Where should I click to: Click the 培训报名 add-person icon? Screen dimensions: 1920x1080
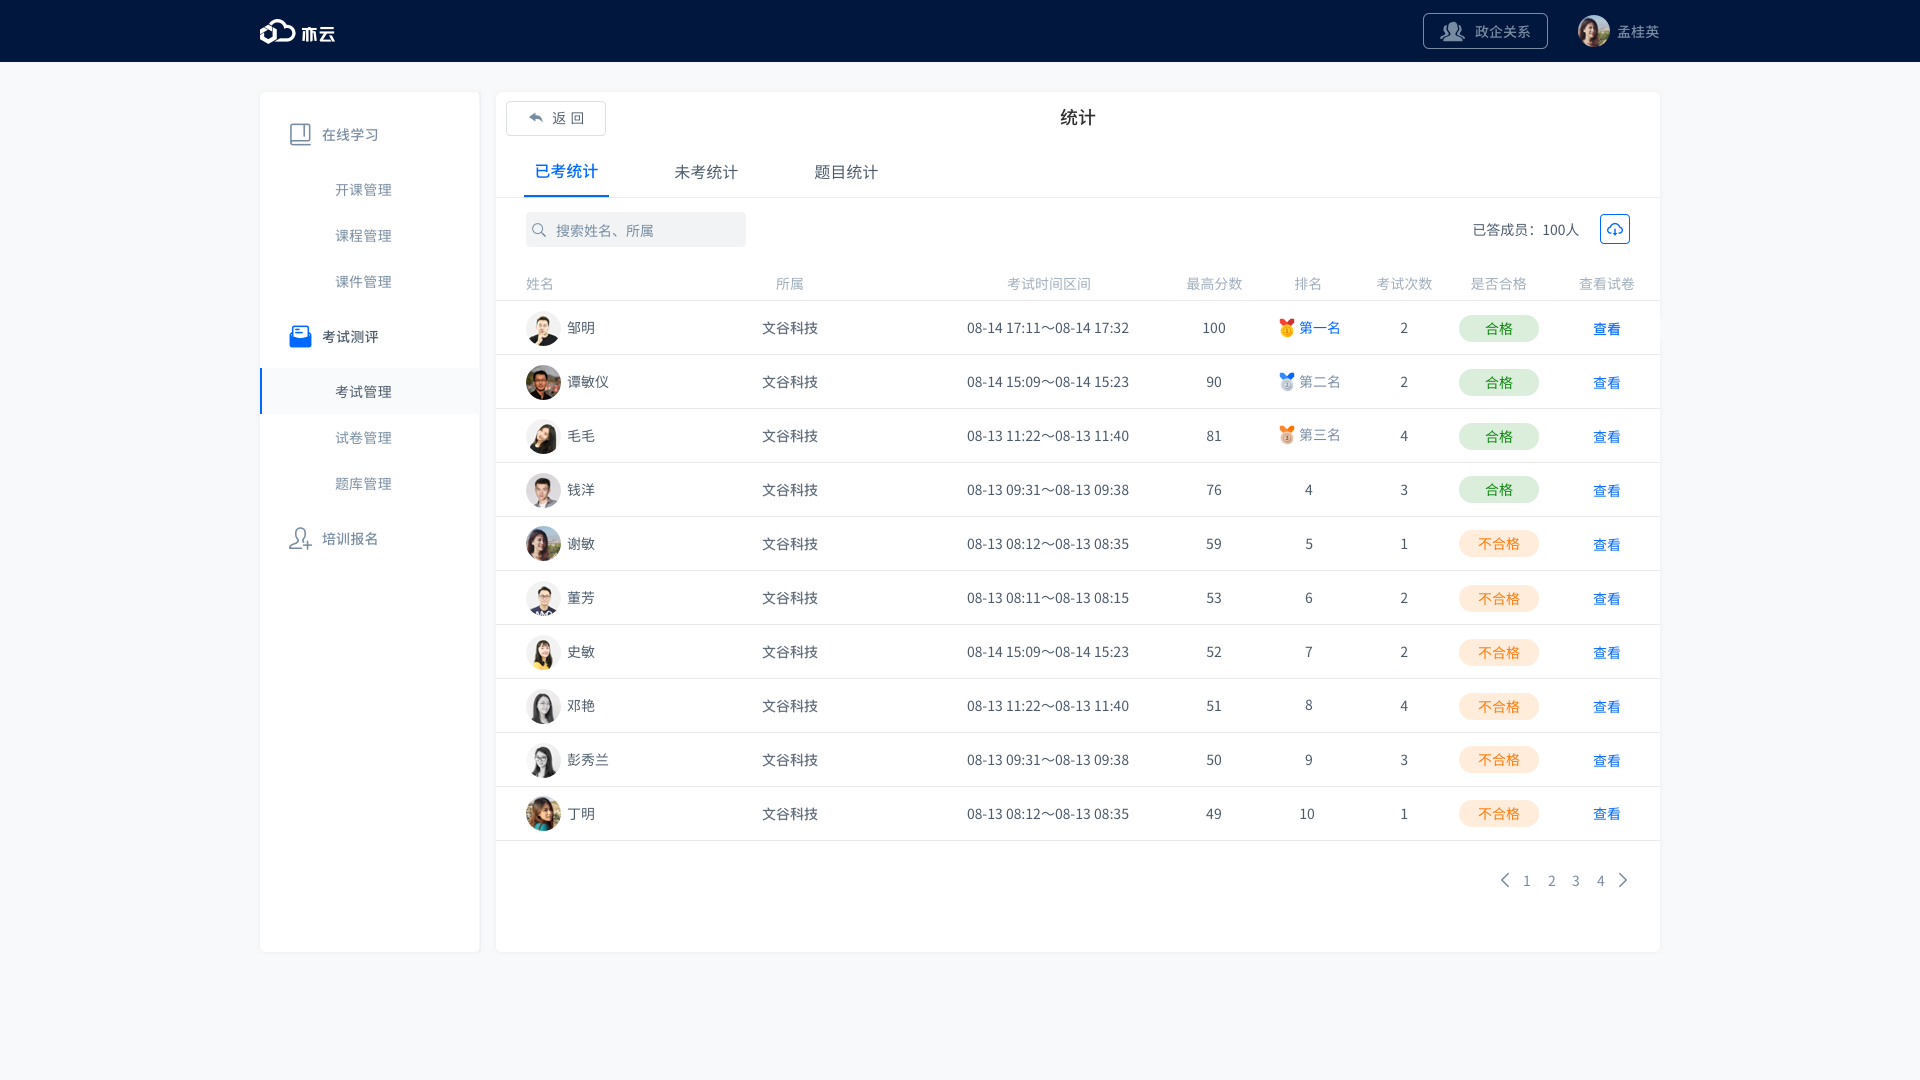pyautogui.click(x=300, y=539)
